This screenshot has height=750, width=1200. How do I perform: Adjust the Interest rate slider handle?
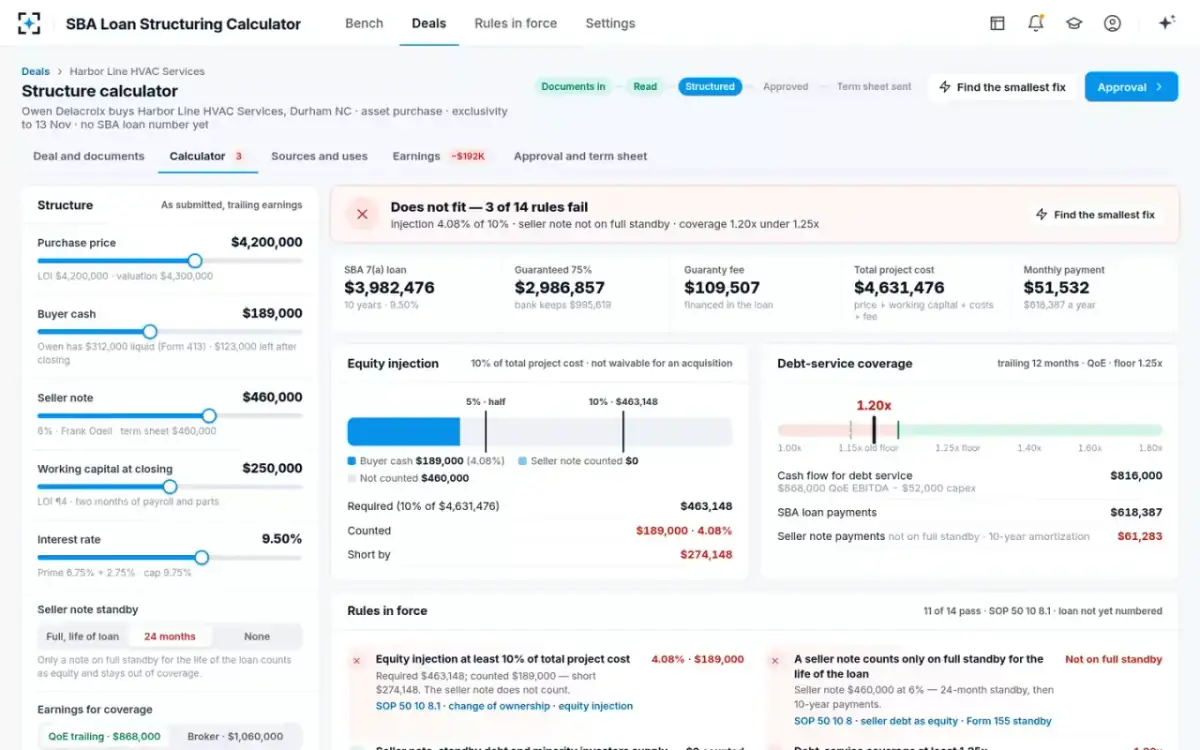[202, 557]
